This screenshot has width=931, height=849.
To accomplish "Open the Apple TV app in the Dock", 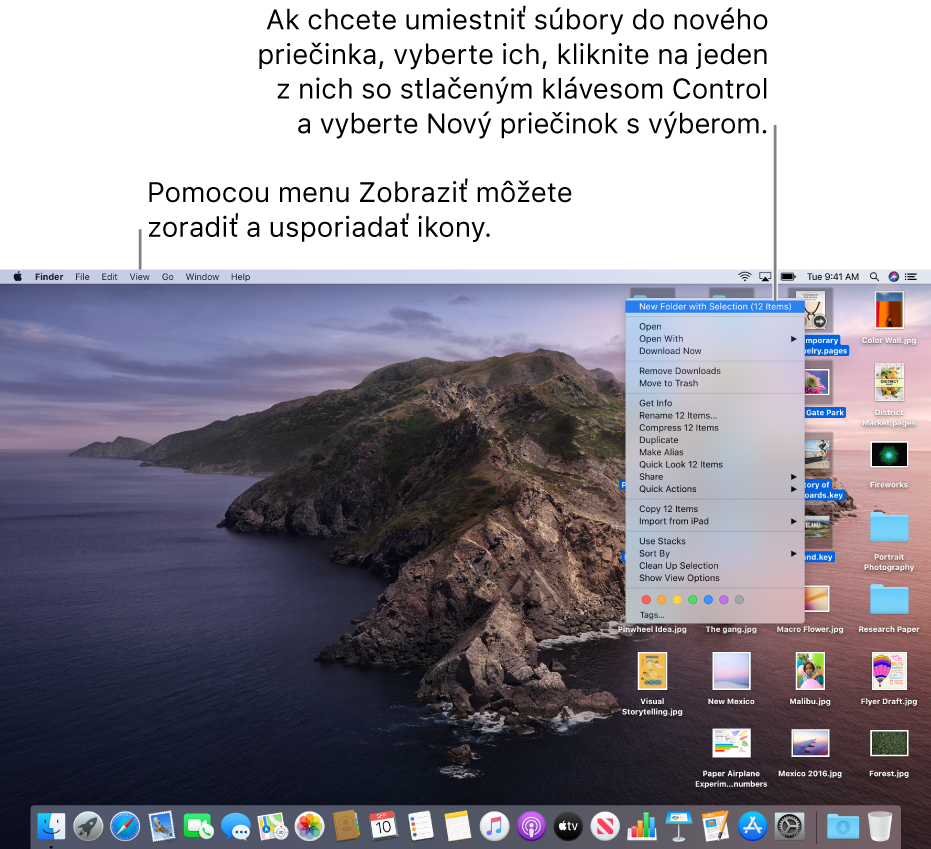I will pyautogui.click(x=568, y=826).
